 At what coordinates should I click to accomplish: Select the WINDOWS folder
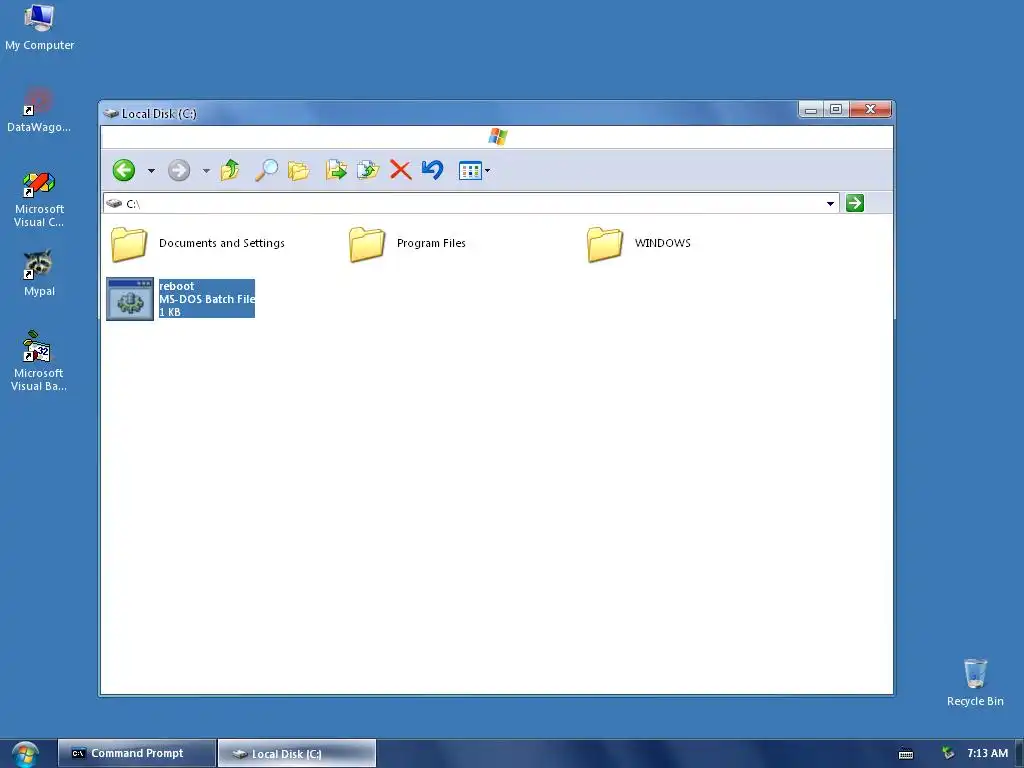[x=604, y=244]
